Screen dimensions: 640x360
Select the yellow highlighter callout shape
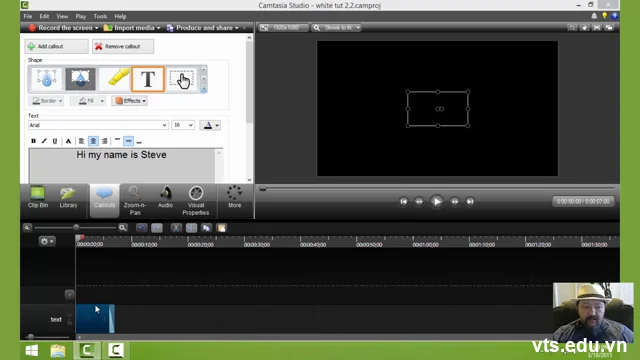pos(116,79)
